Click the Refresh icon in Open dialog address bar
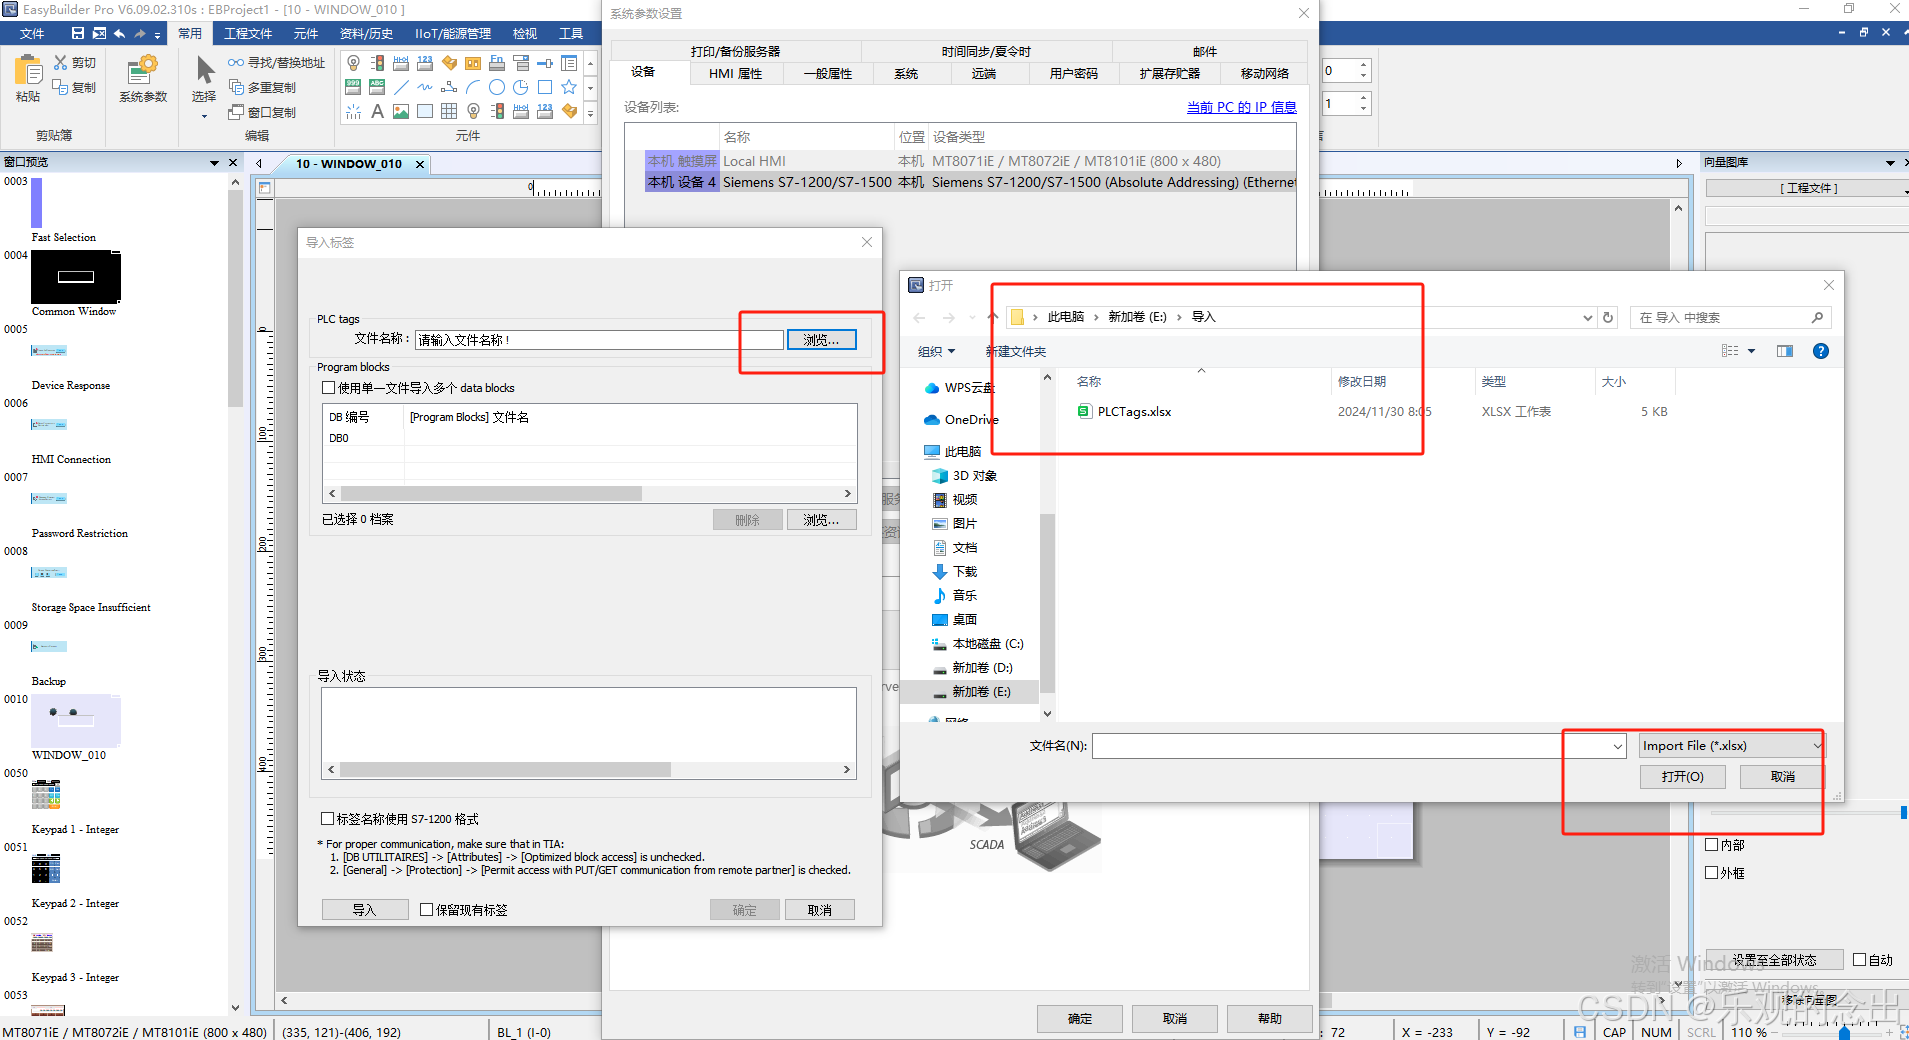This screenshot has width=1909, height=1040. click(1608, 317)
